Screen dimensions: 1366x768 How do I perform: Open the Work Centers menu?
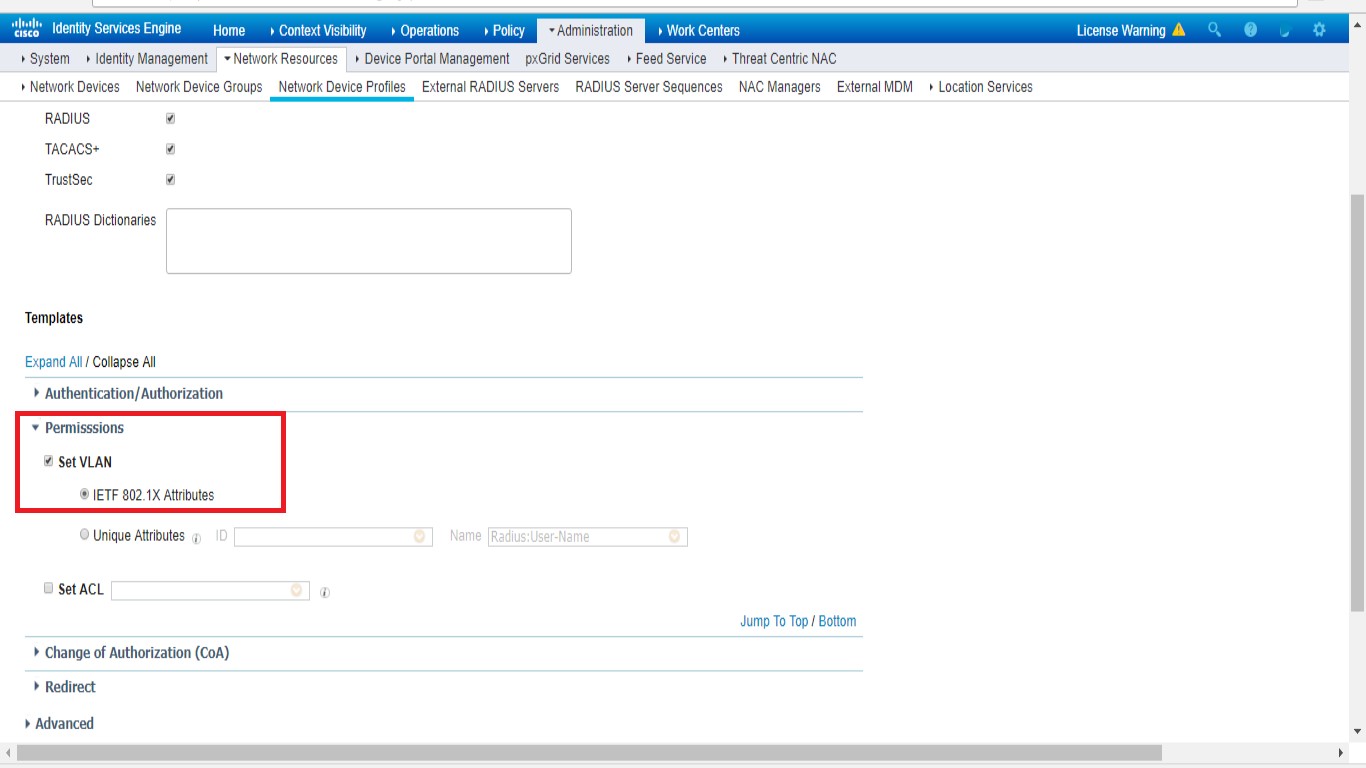tap(699, 30)
